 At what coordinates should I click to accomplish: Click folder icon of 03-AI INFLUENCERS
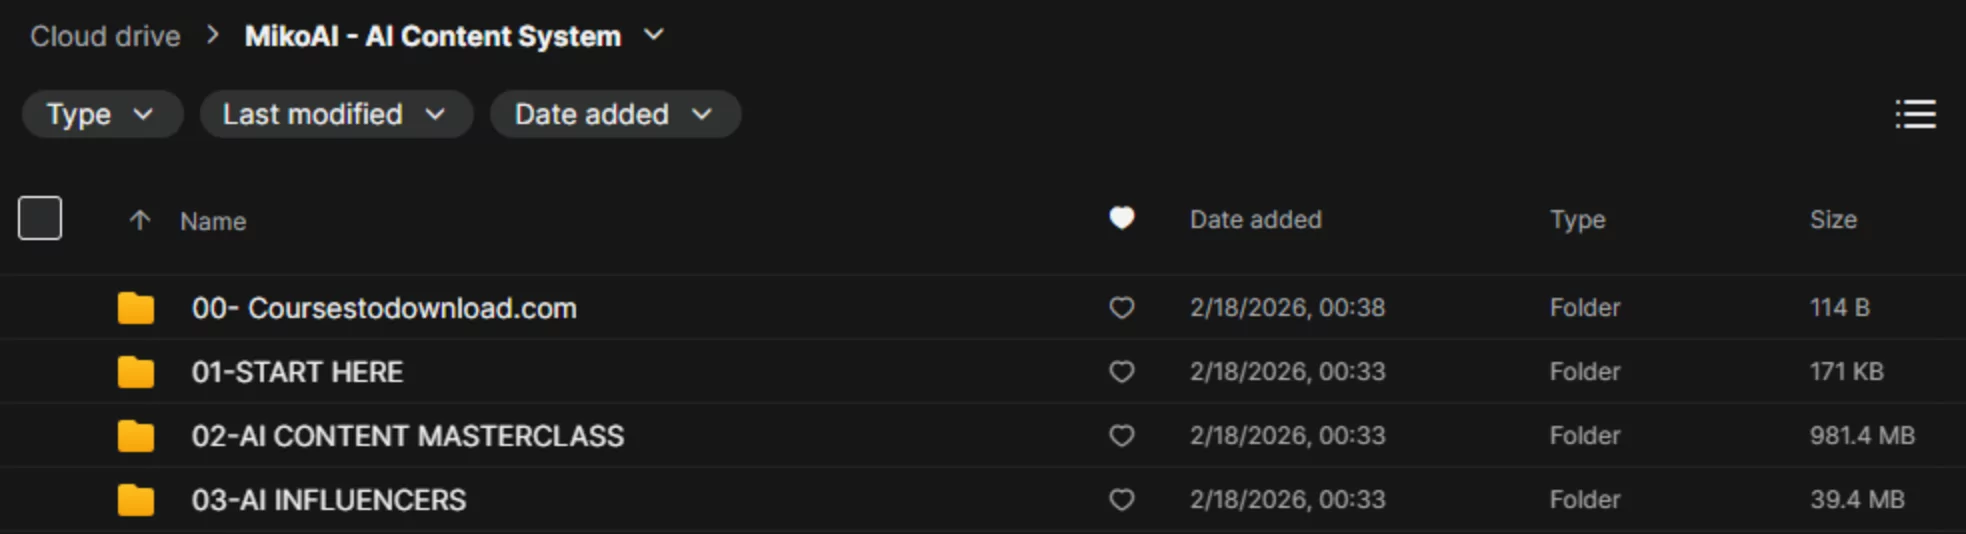pyautogui.click(x=135, y=500)
